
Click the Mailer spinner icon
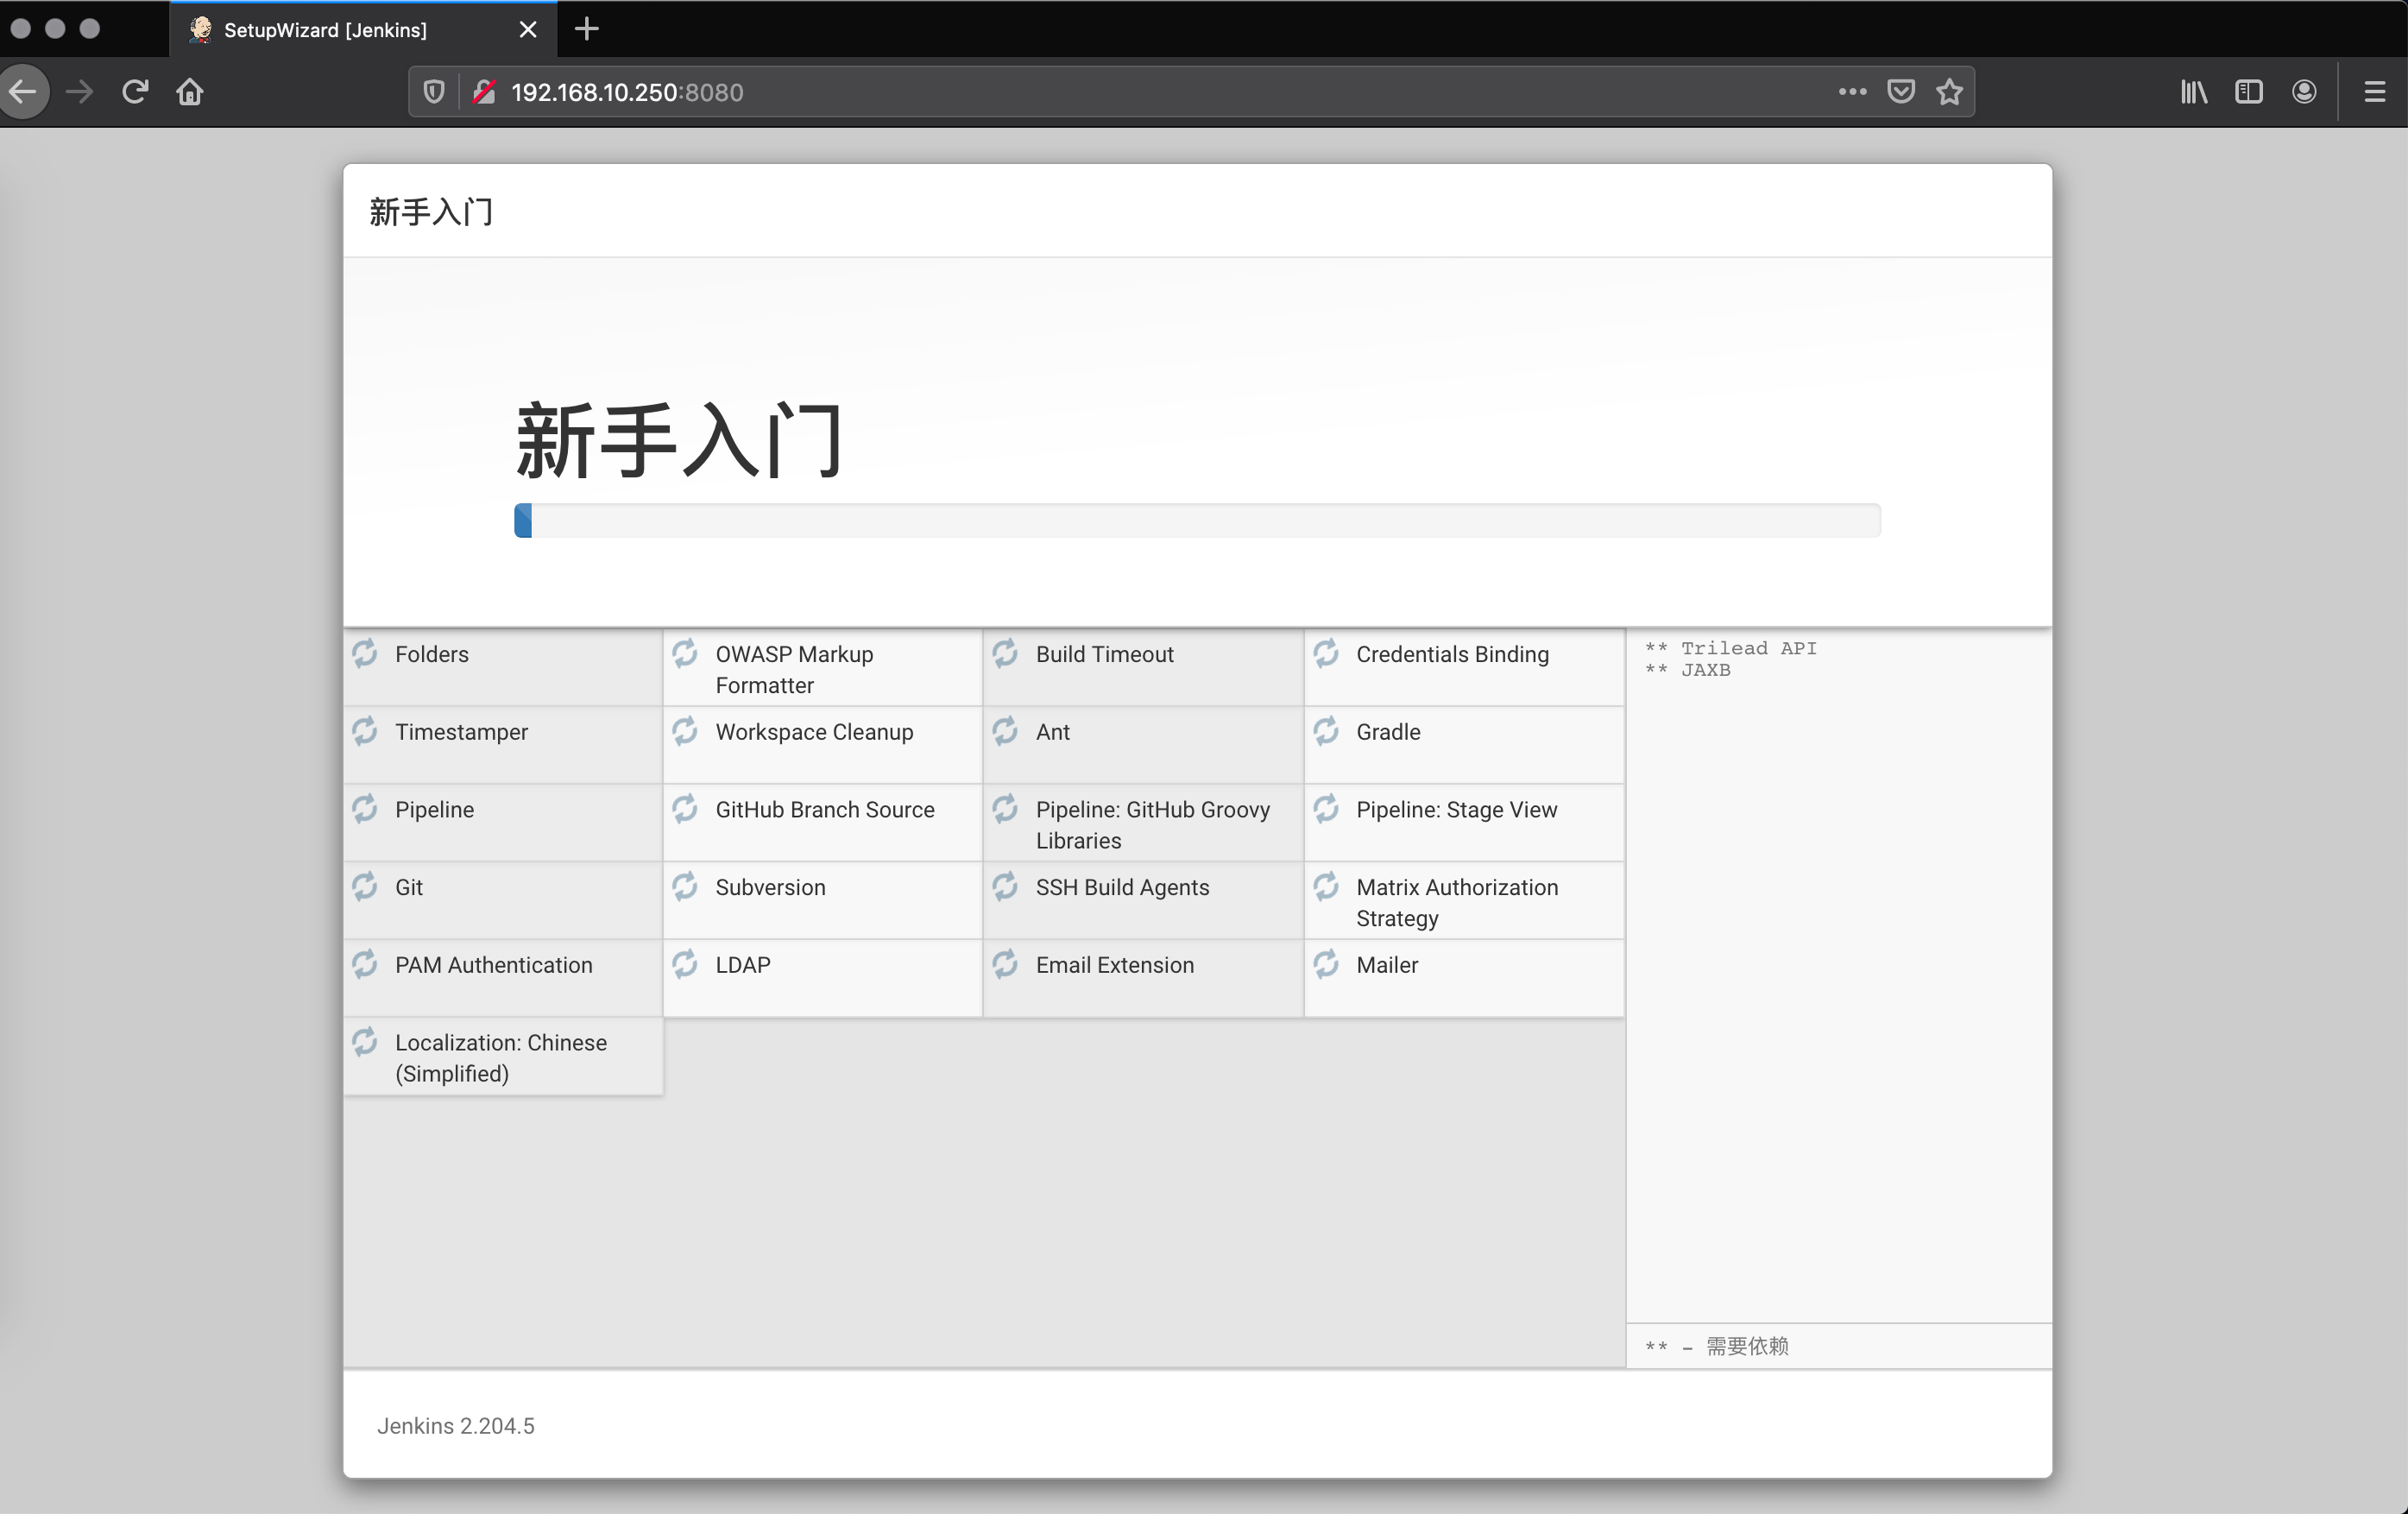[x=1326, y=964]
